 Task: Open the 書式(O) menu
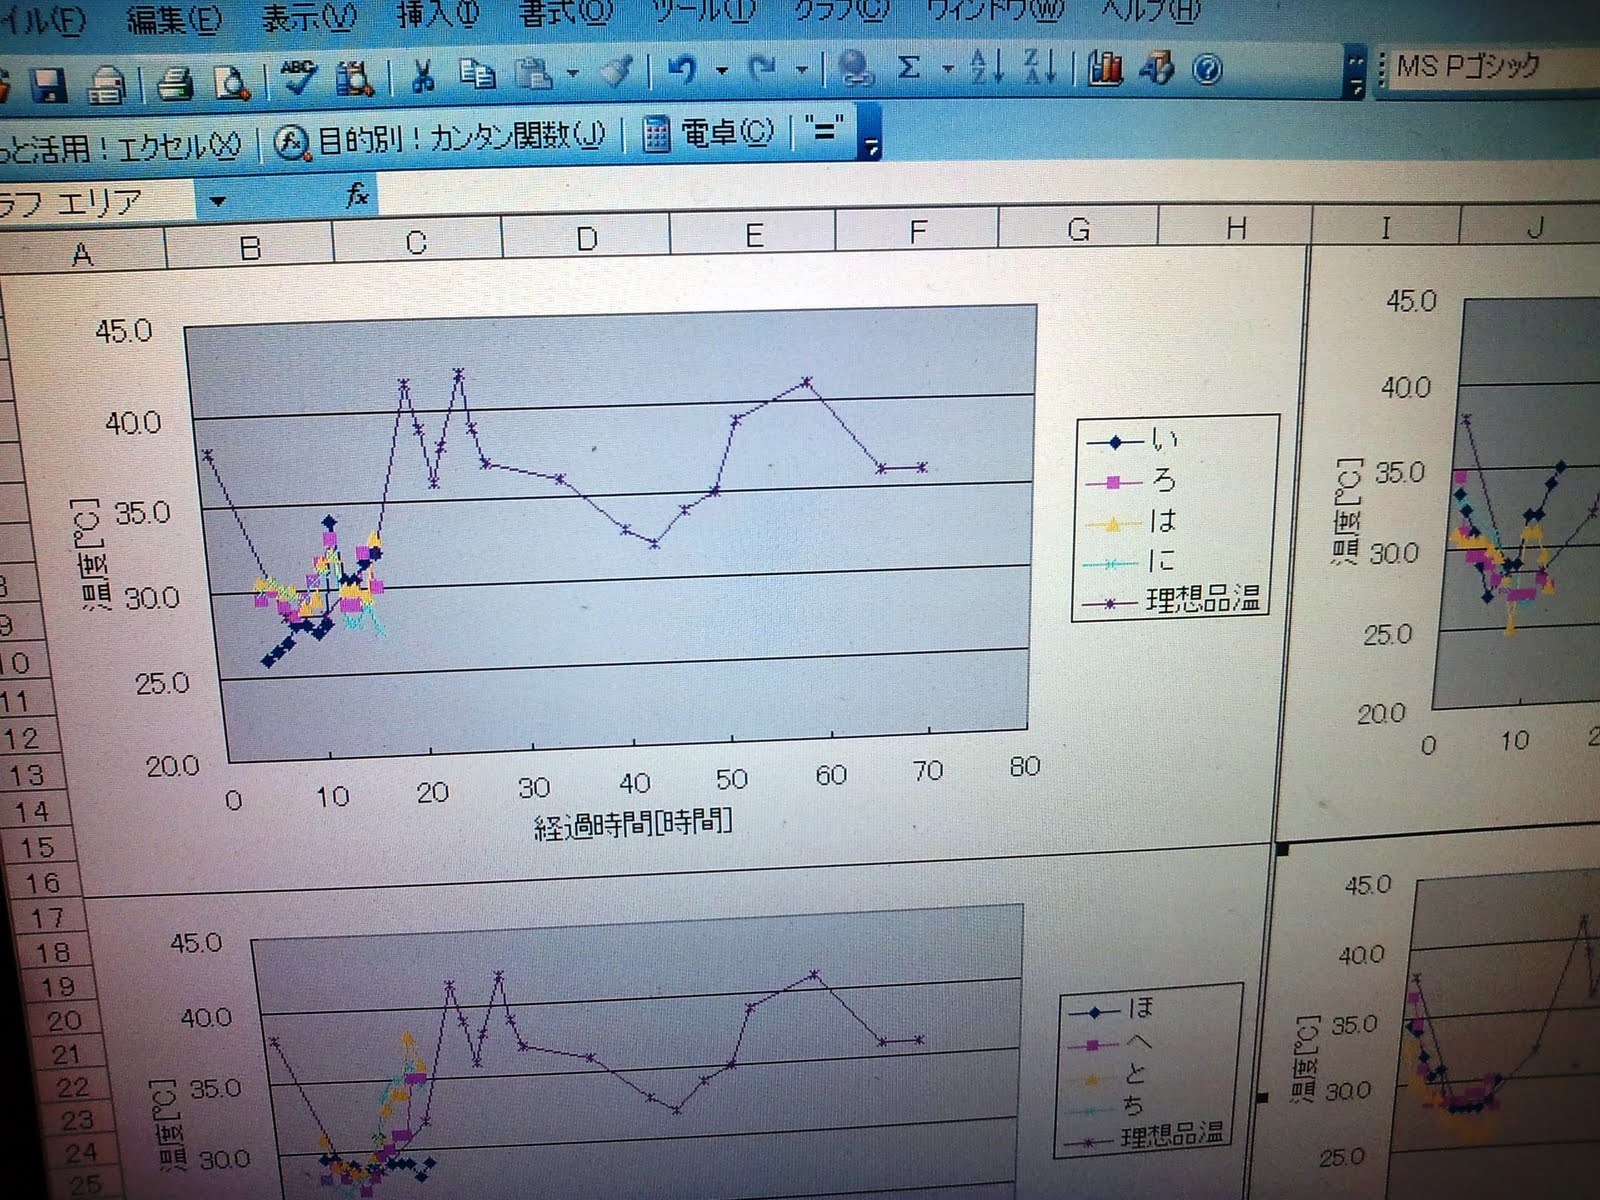click(565, 13)
